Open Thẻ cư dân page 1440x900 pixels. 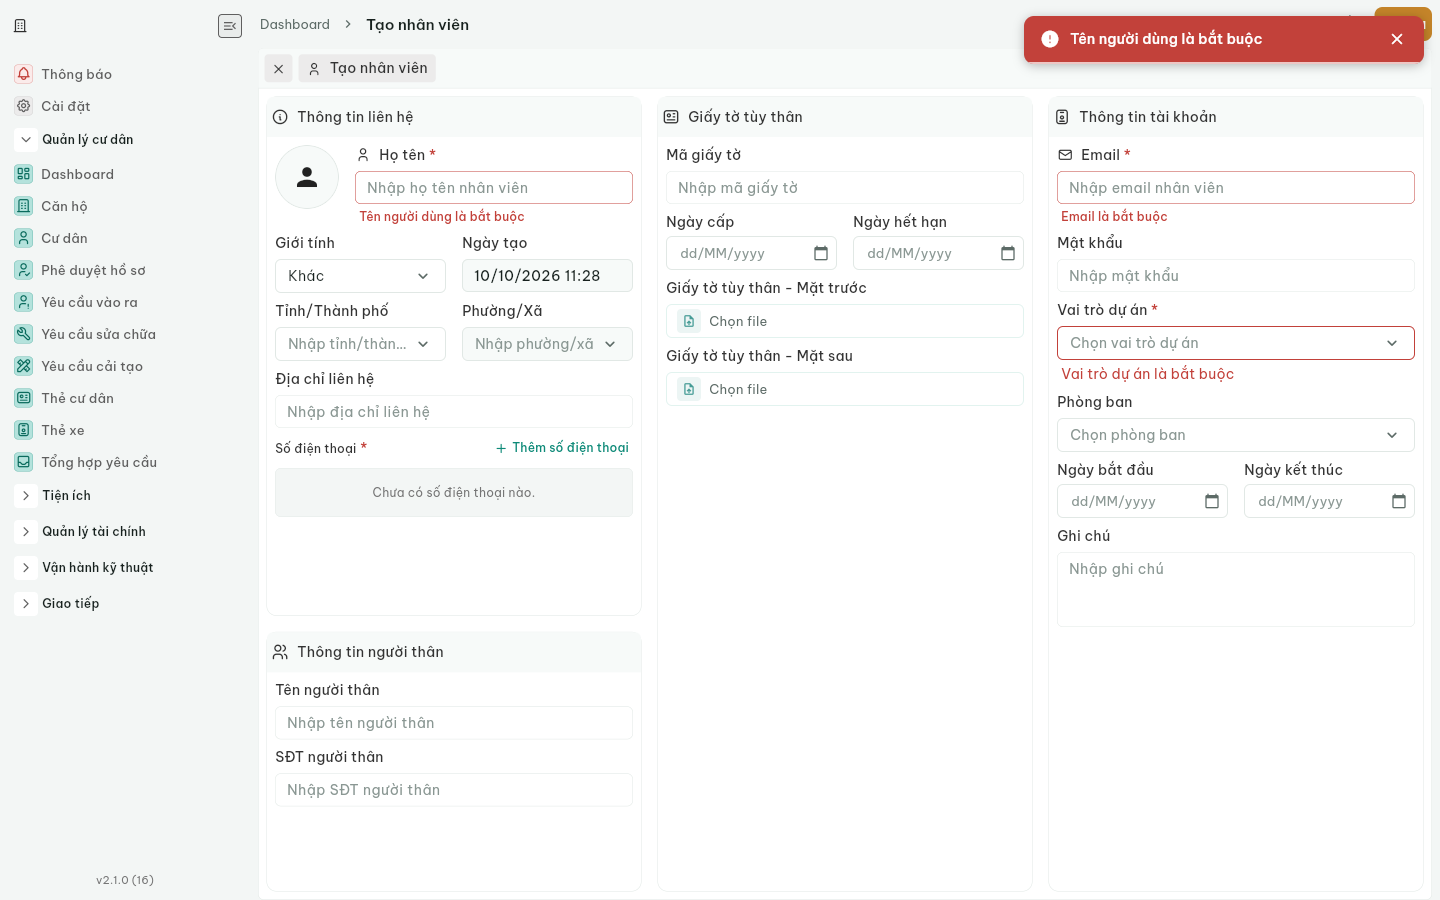pyautogui.click(x=77, y=398)
